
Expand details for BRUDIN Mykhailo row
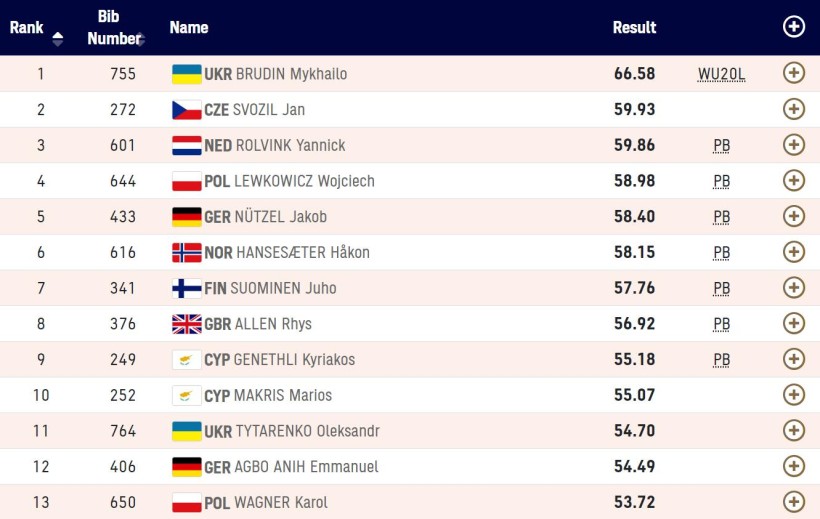[793, 73]
